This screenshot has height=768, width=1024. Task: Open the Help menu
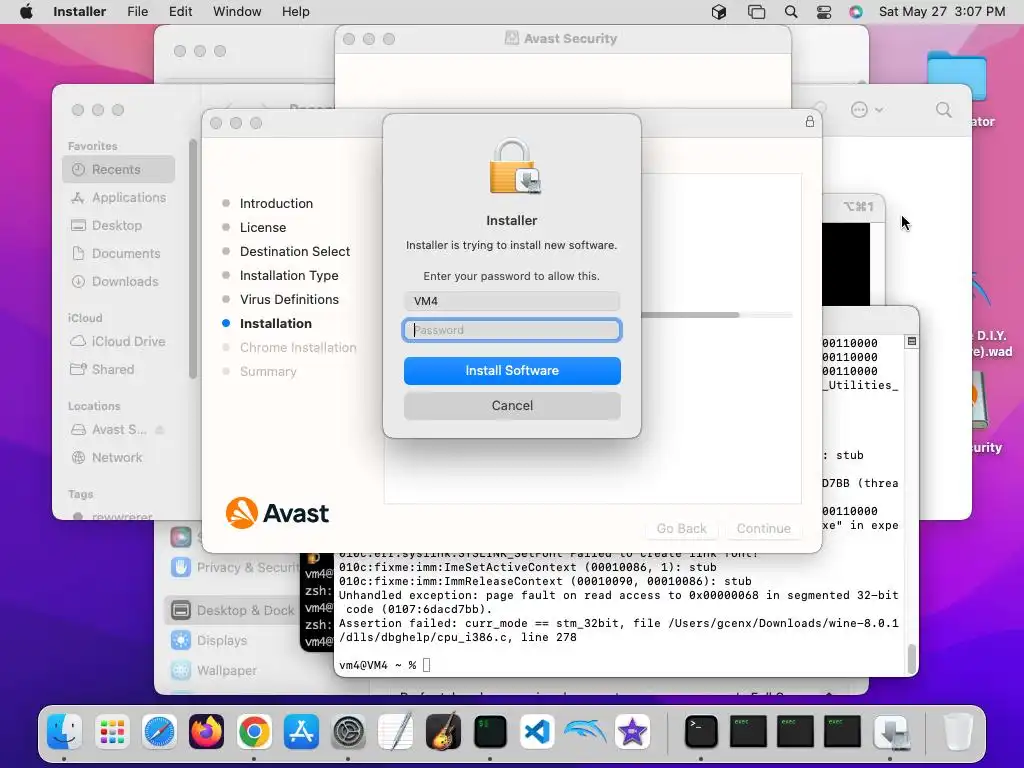coord(295,12)
